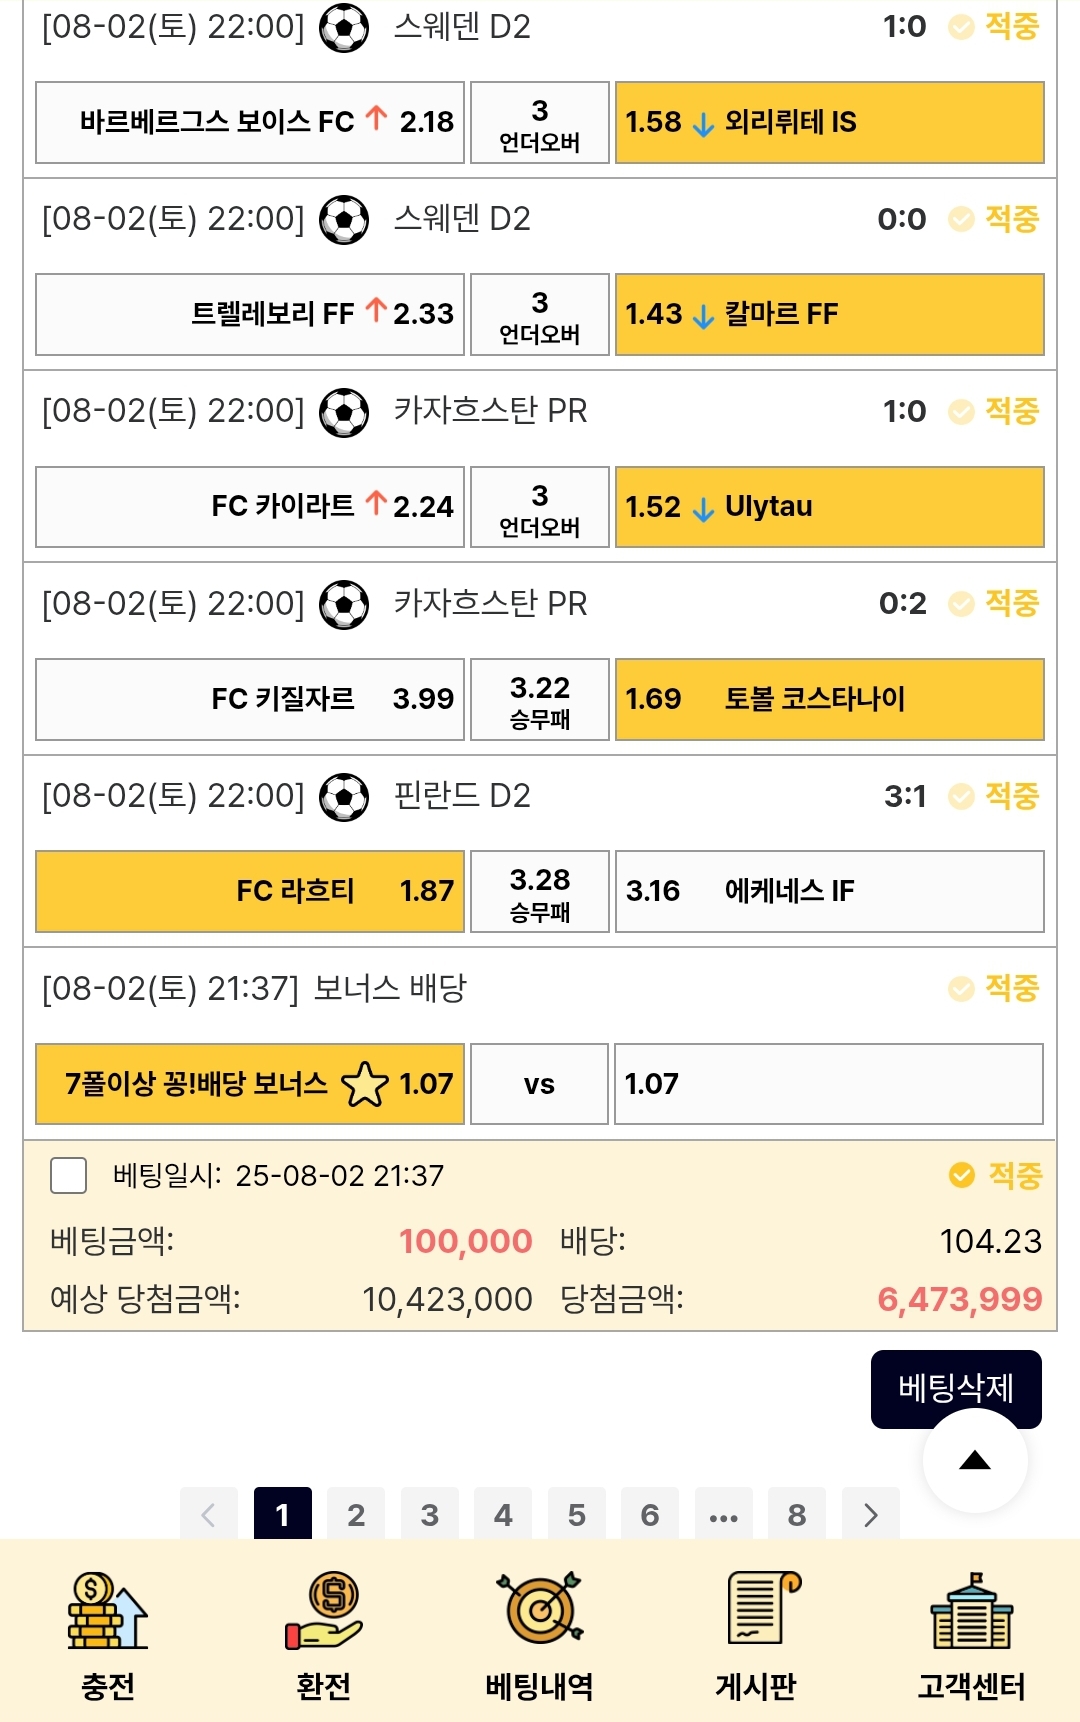Select the FC 라흐티 1.87 bet cell
The image size is (1080, 1722).
[x=250, y=891]
